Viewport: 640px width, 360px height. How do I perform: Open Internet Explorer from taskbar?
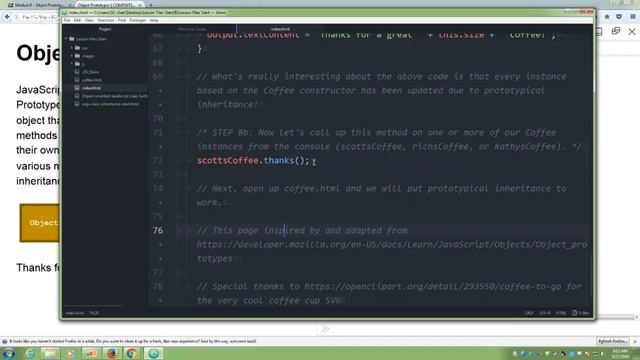30,353
